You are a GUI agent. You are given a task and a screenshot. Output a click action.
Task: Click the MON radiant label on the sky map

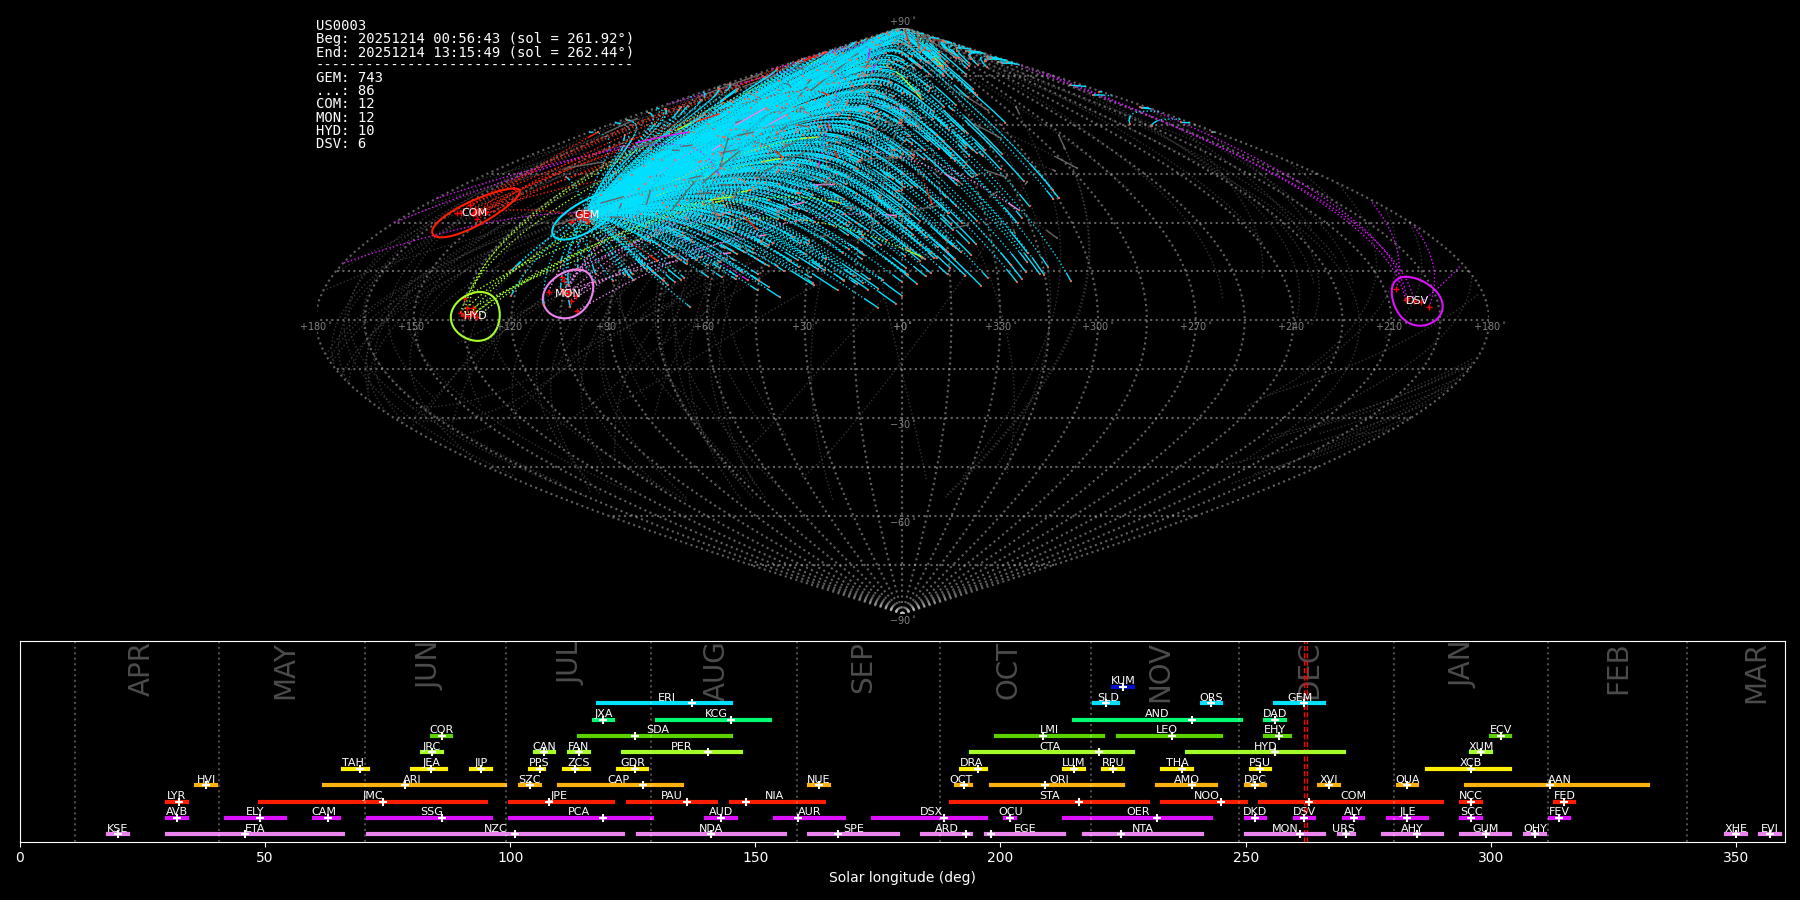point(567,294)
